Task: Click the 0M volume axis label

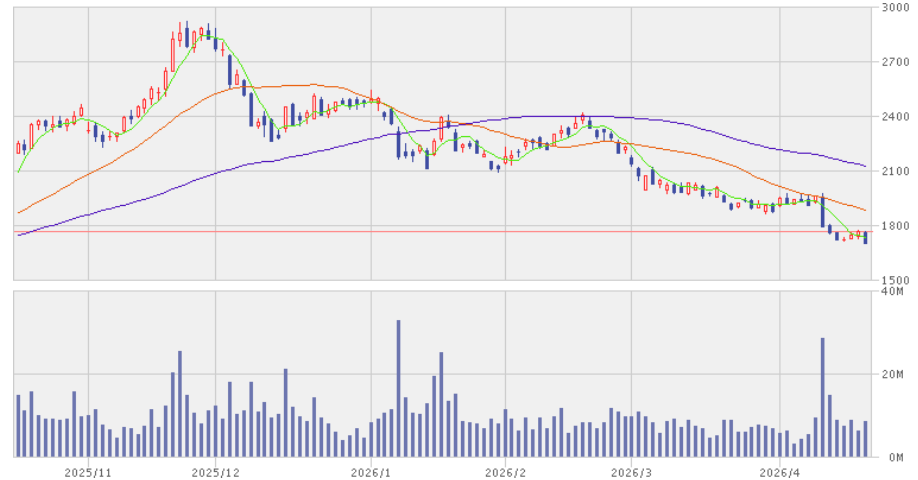Action: click(896, 457)
